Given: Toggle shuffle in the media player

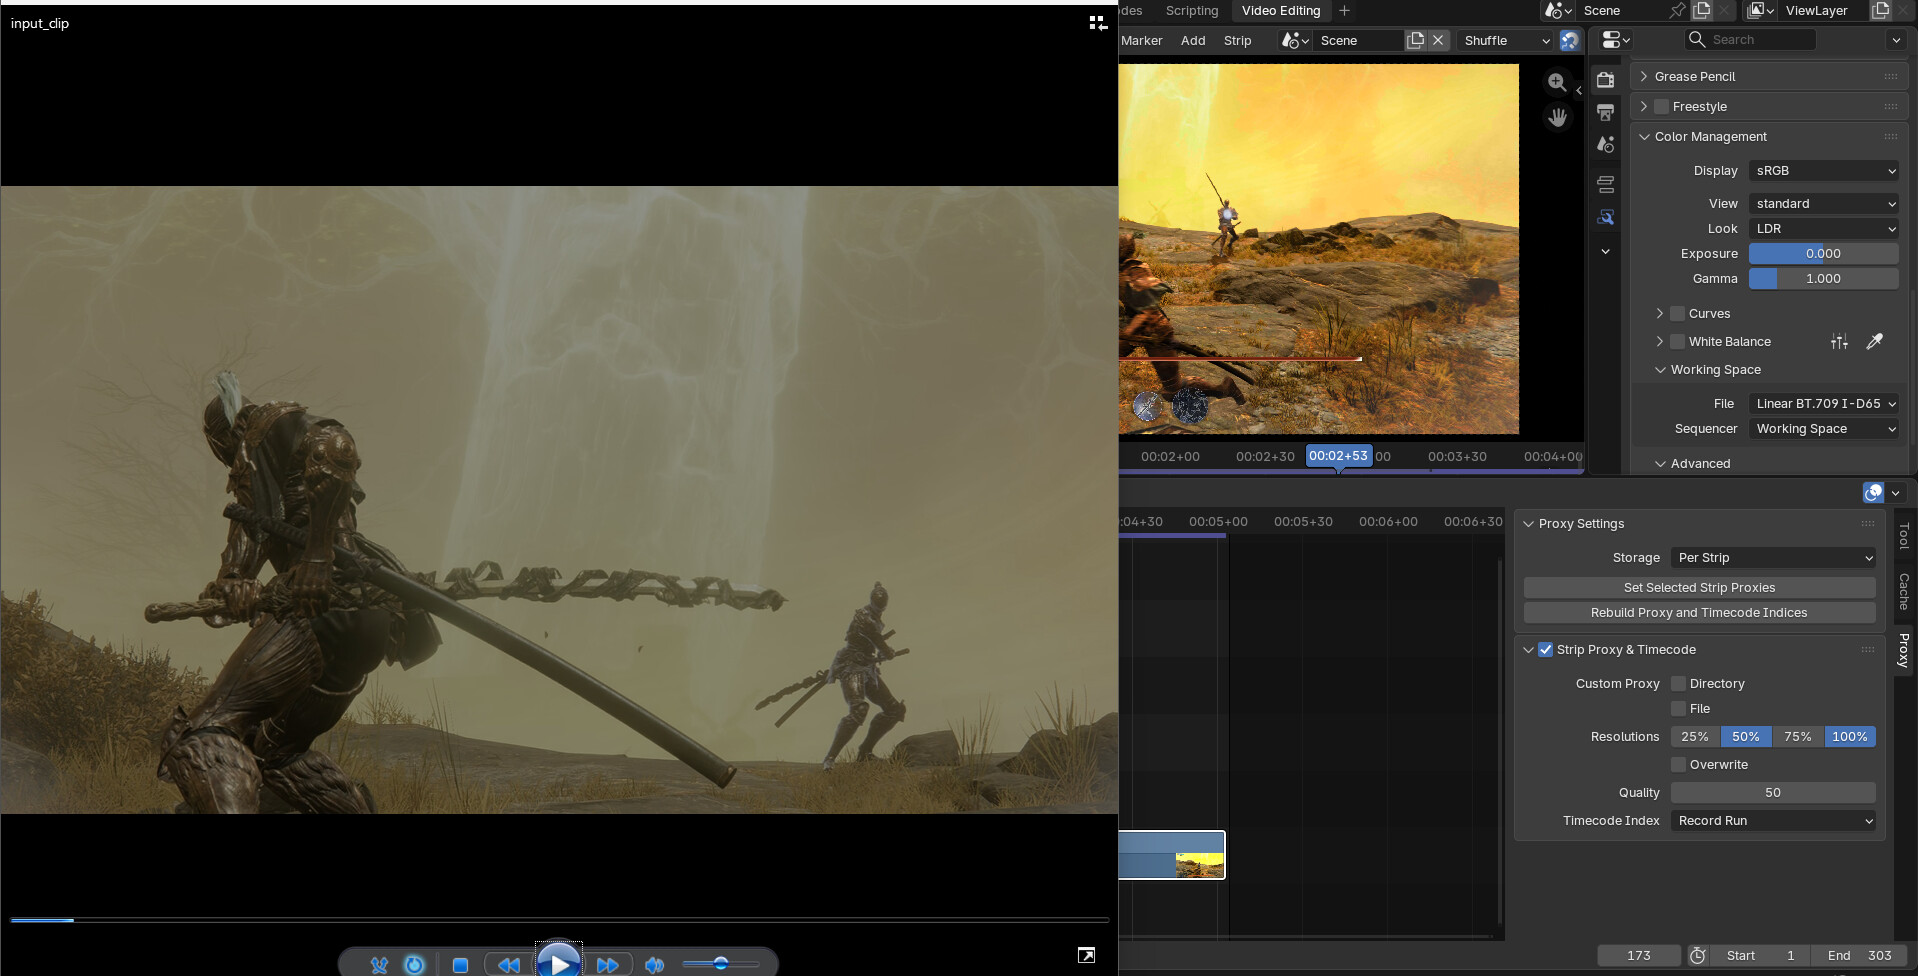Looking at the screenshot, I should 379,965.
